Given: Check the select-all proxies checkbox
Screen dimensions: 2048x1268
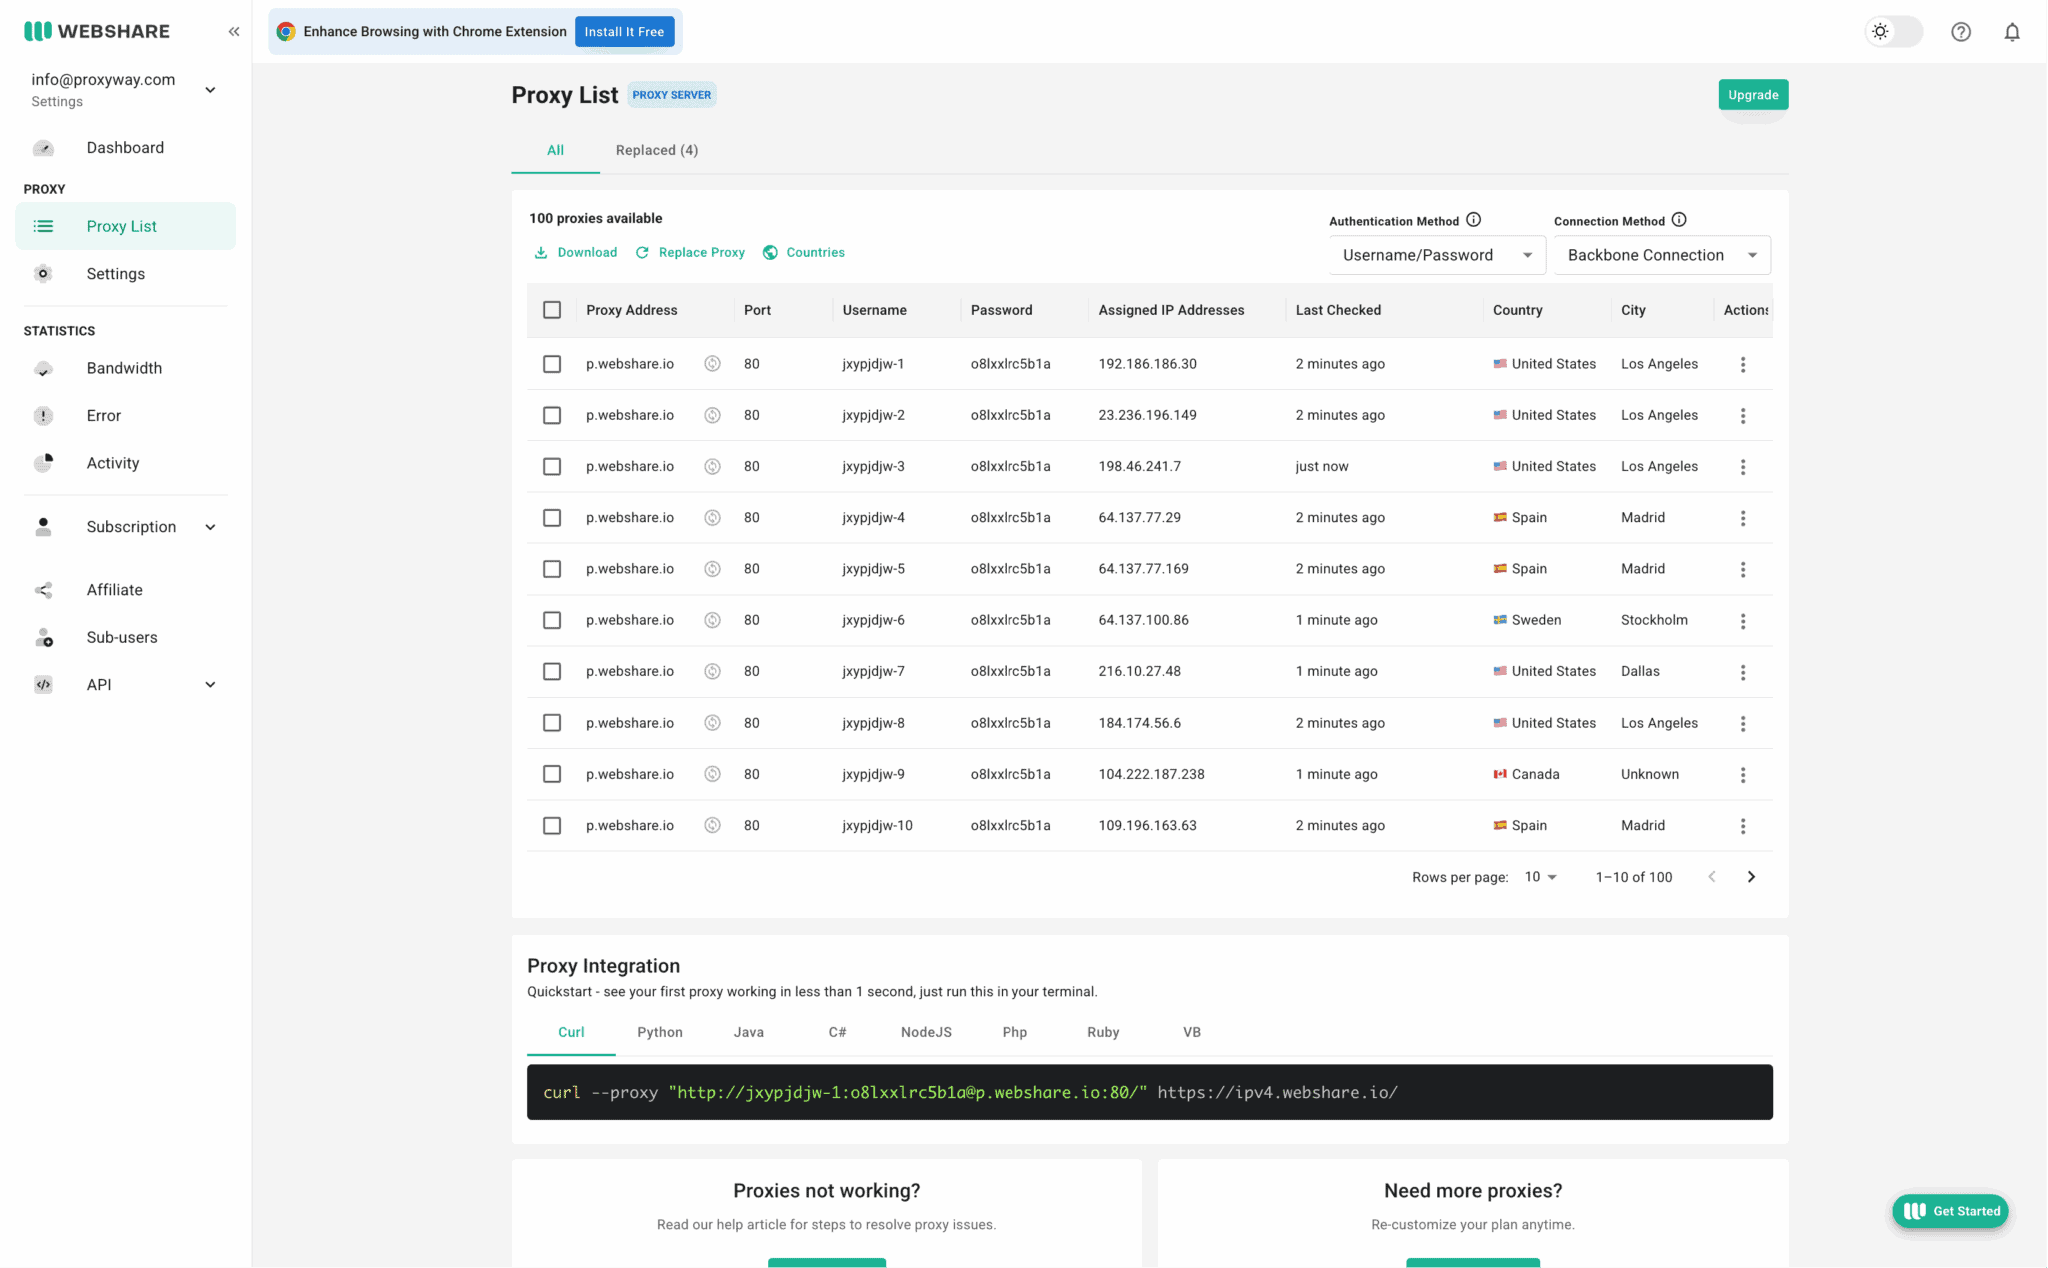Looking at the screenshot, I should pyautogui.click(x=552, y=310).
